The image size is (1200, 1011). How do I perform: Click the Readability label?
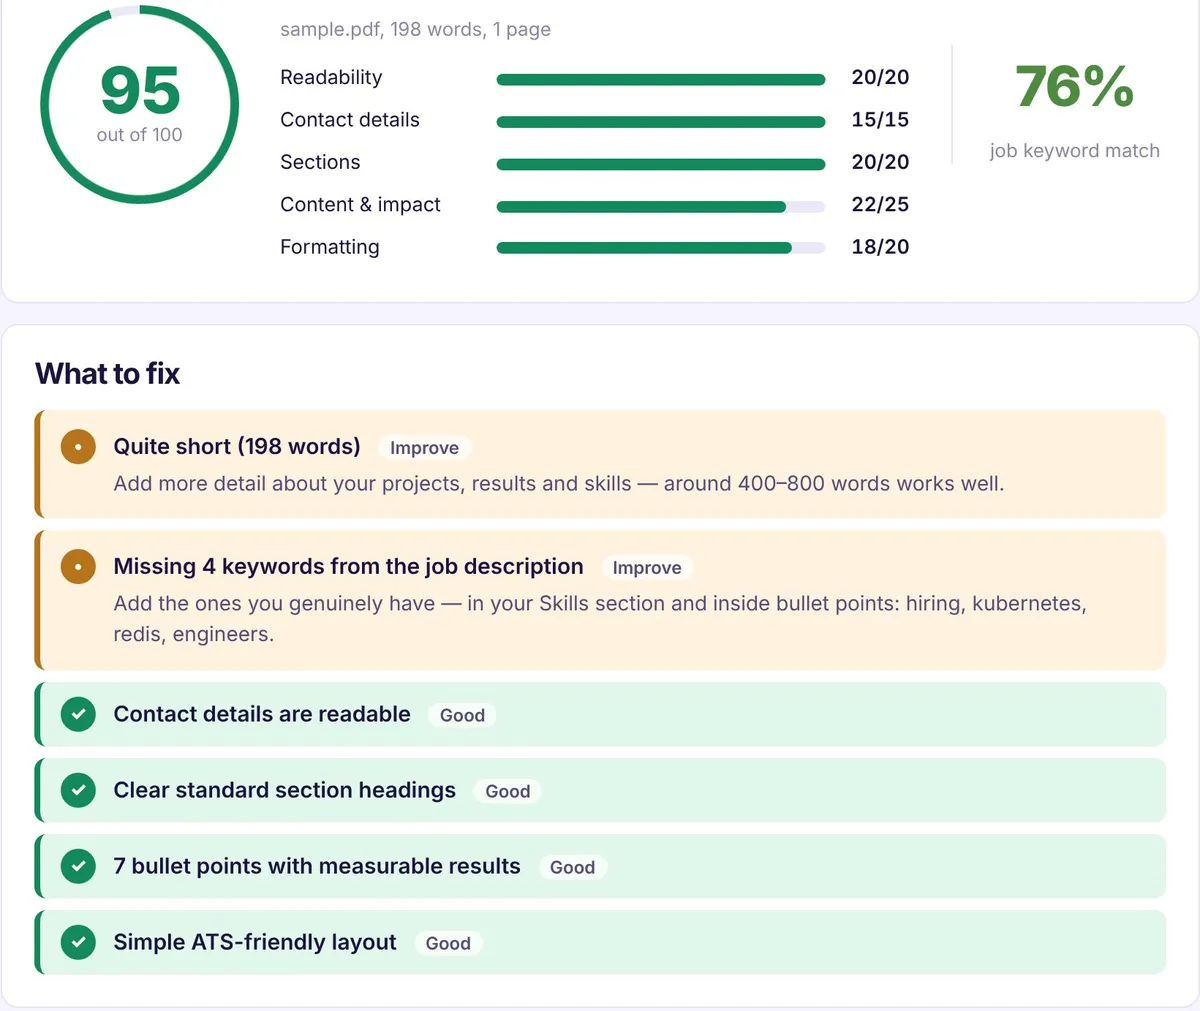tap(331, 77)
